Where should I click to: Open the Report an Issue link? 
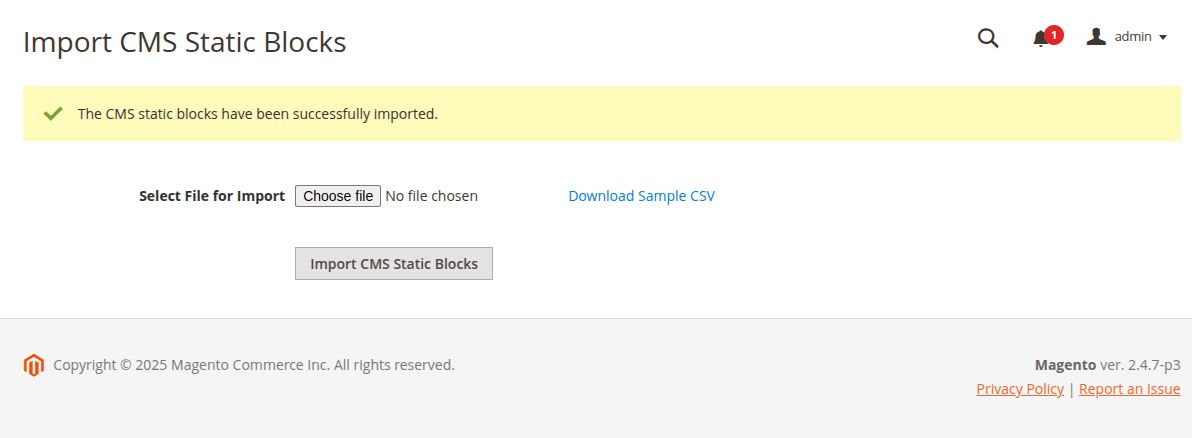point(1129,389)
